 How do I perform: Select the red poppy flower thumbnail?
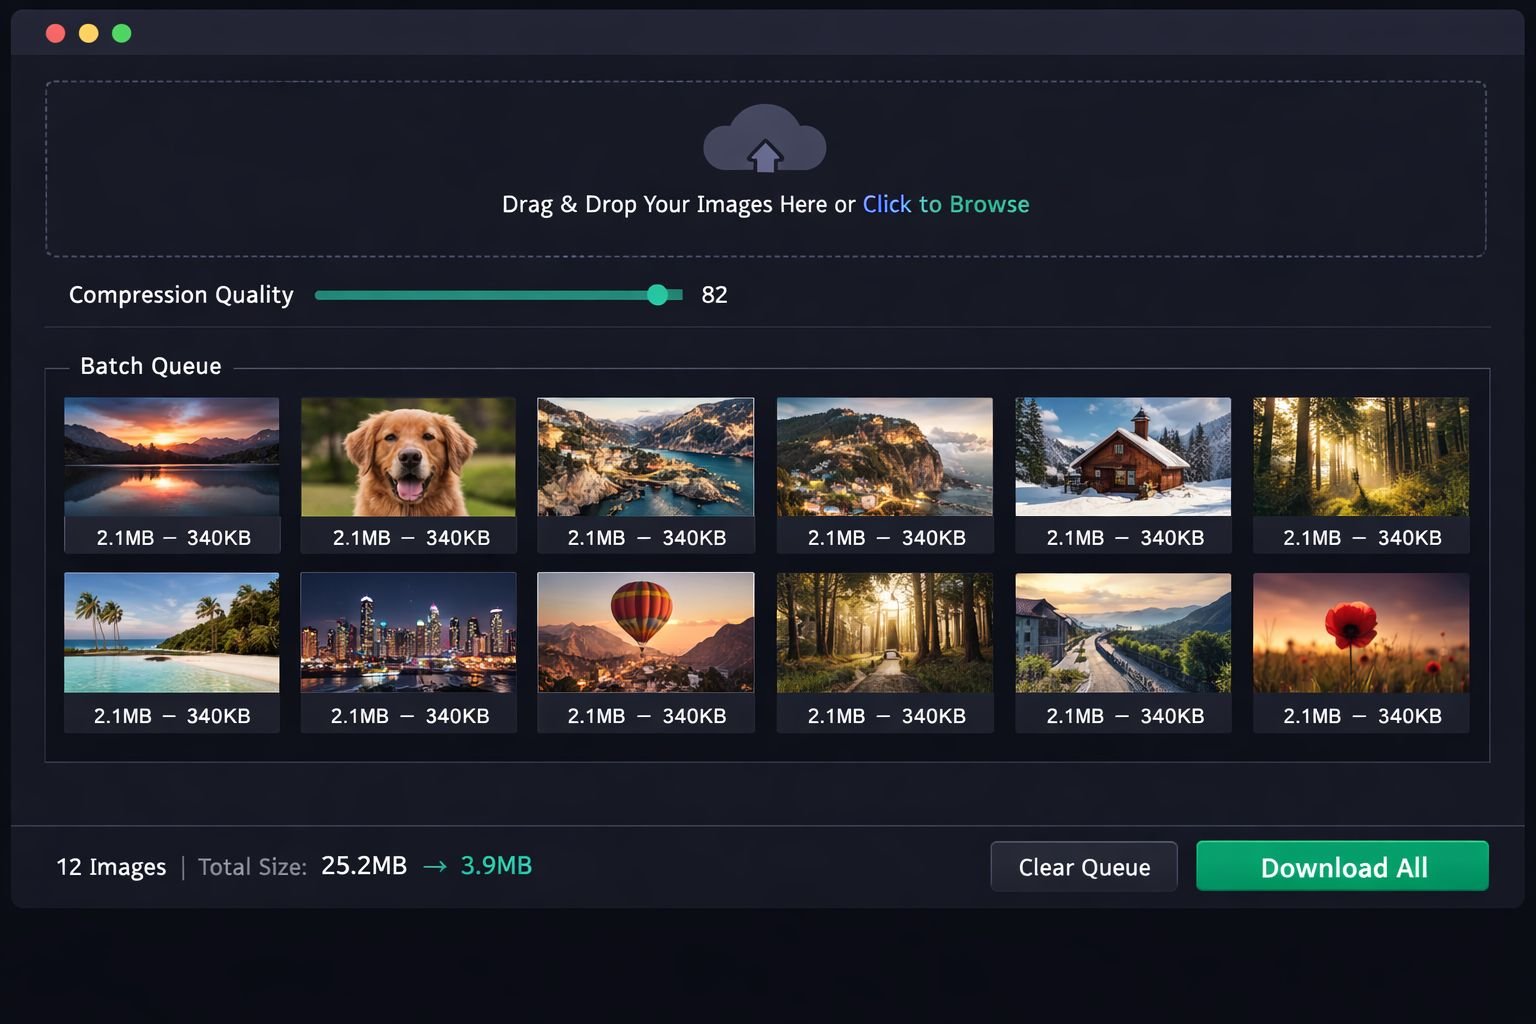[x=1361, y=632]
